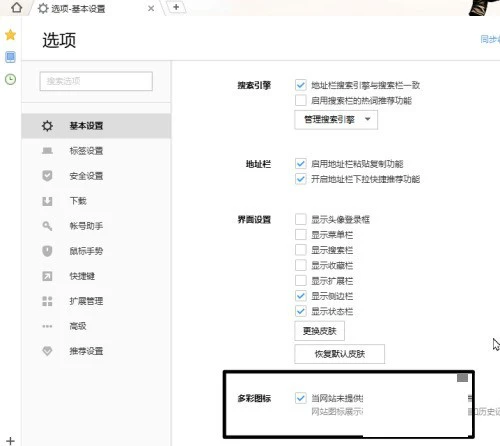The width and height of the screenshot is (500, 446).
Task: Click the key icon beside 帐号助手
Action: pyautogui.click(x=47, y=226)
